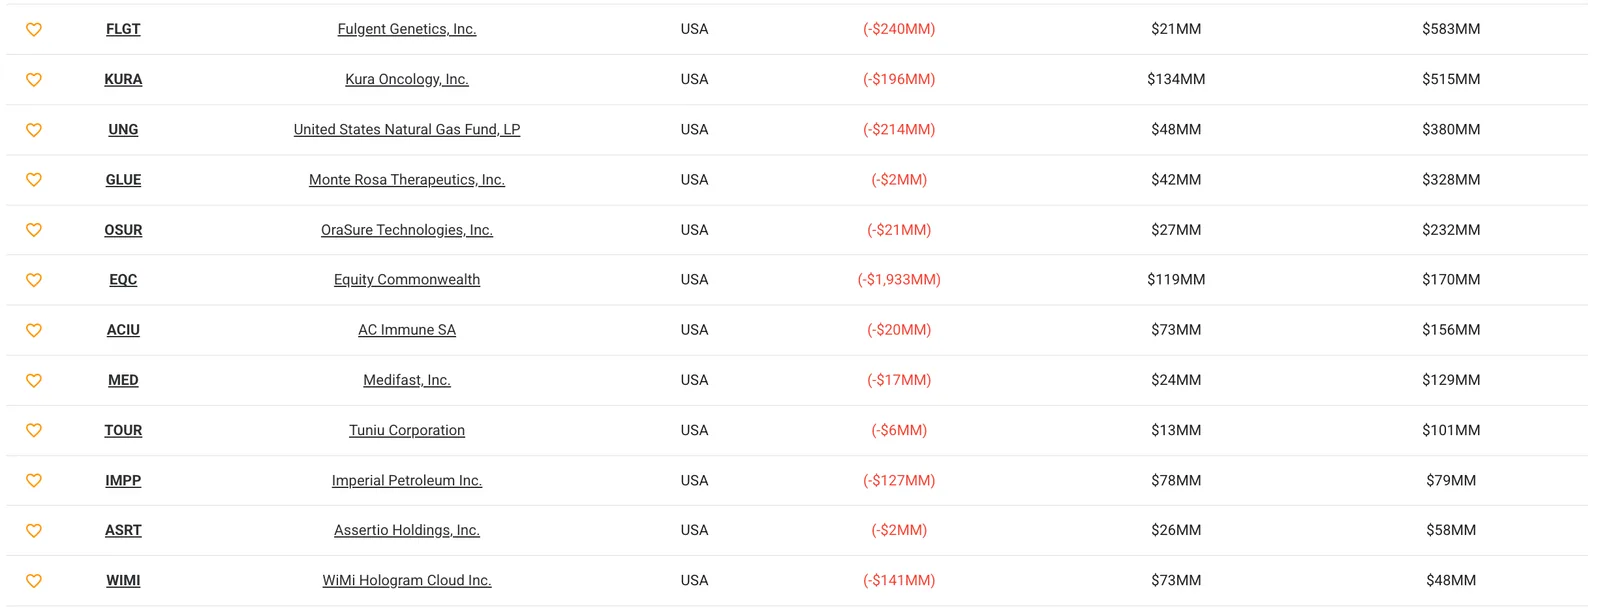Open the ASRT ticker link

(123, 530)
